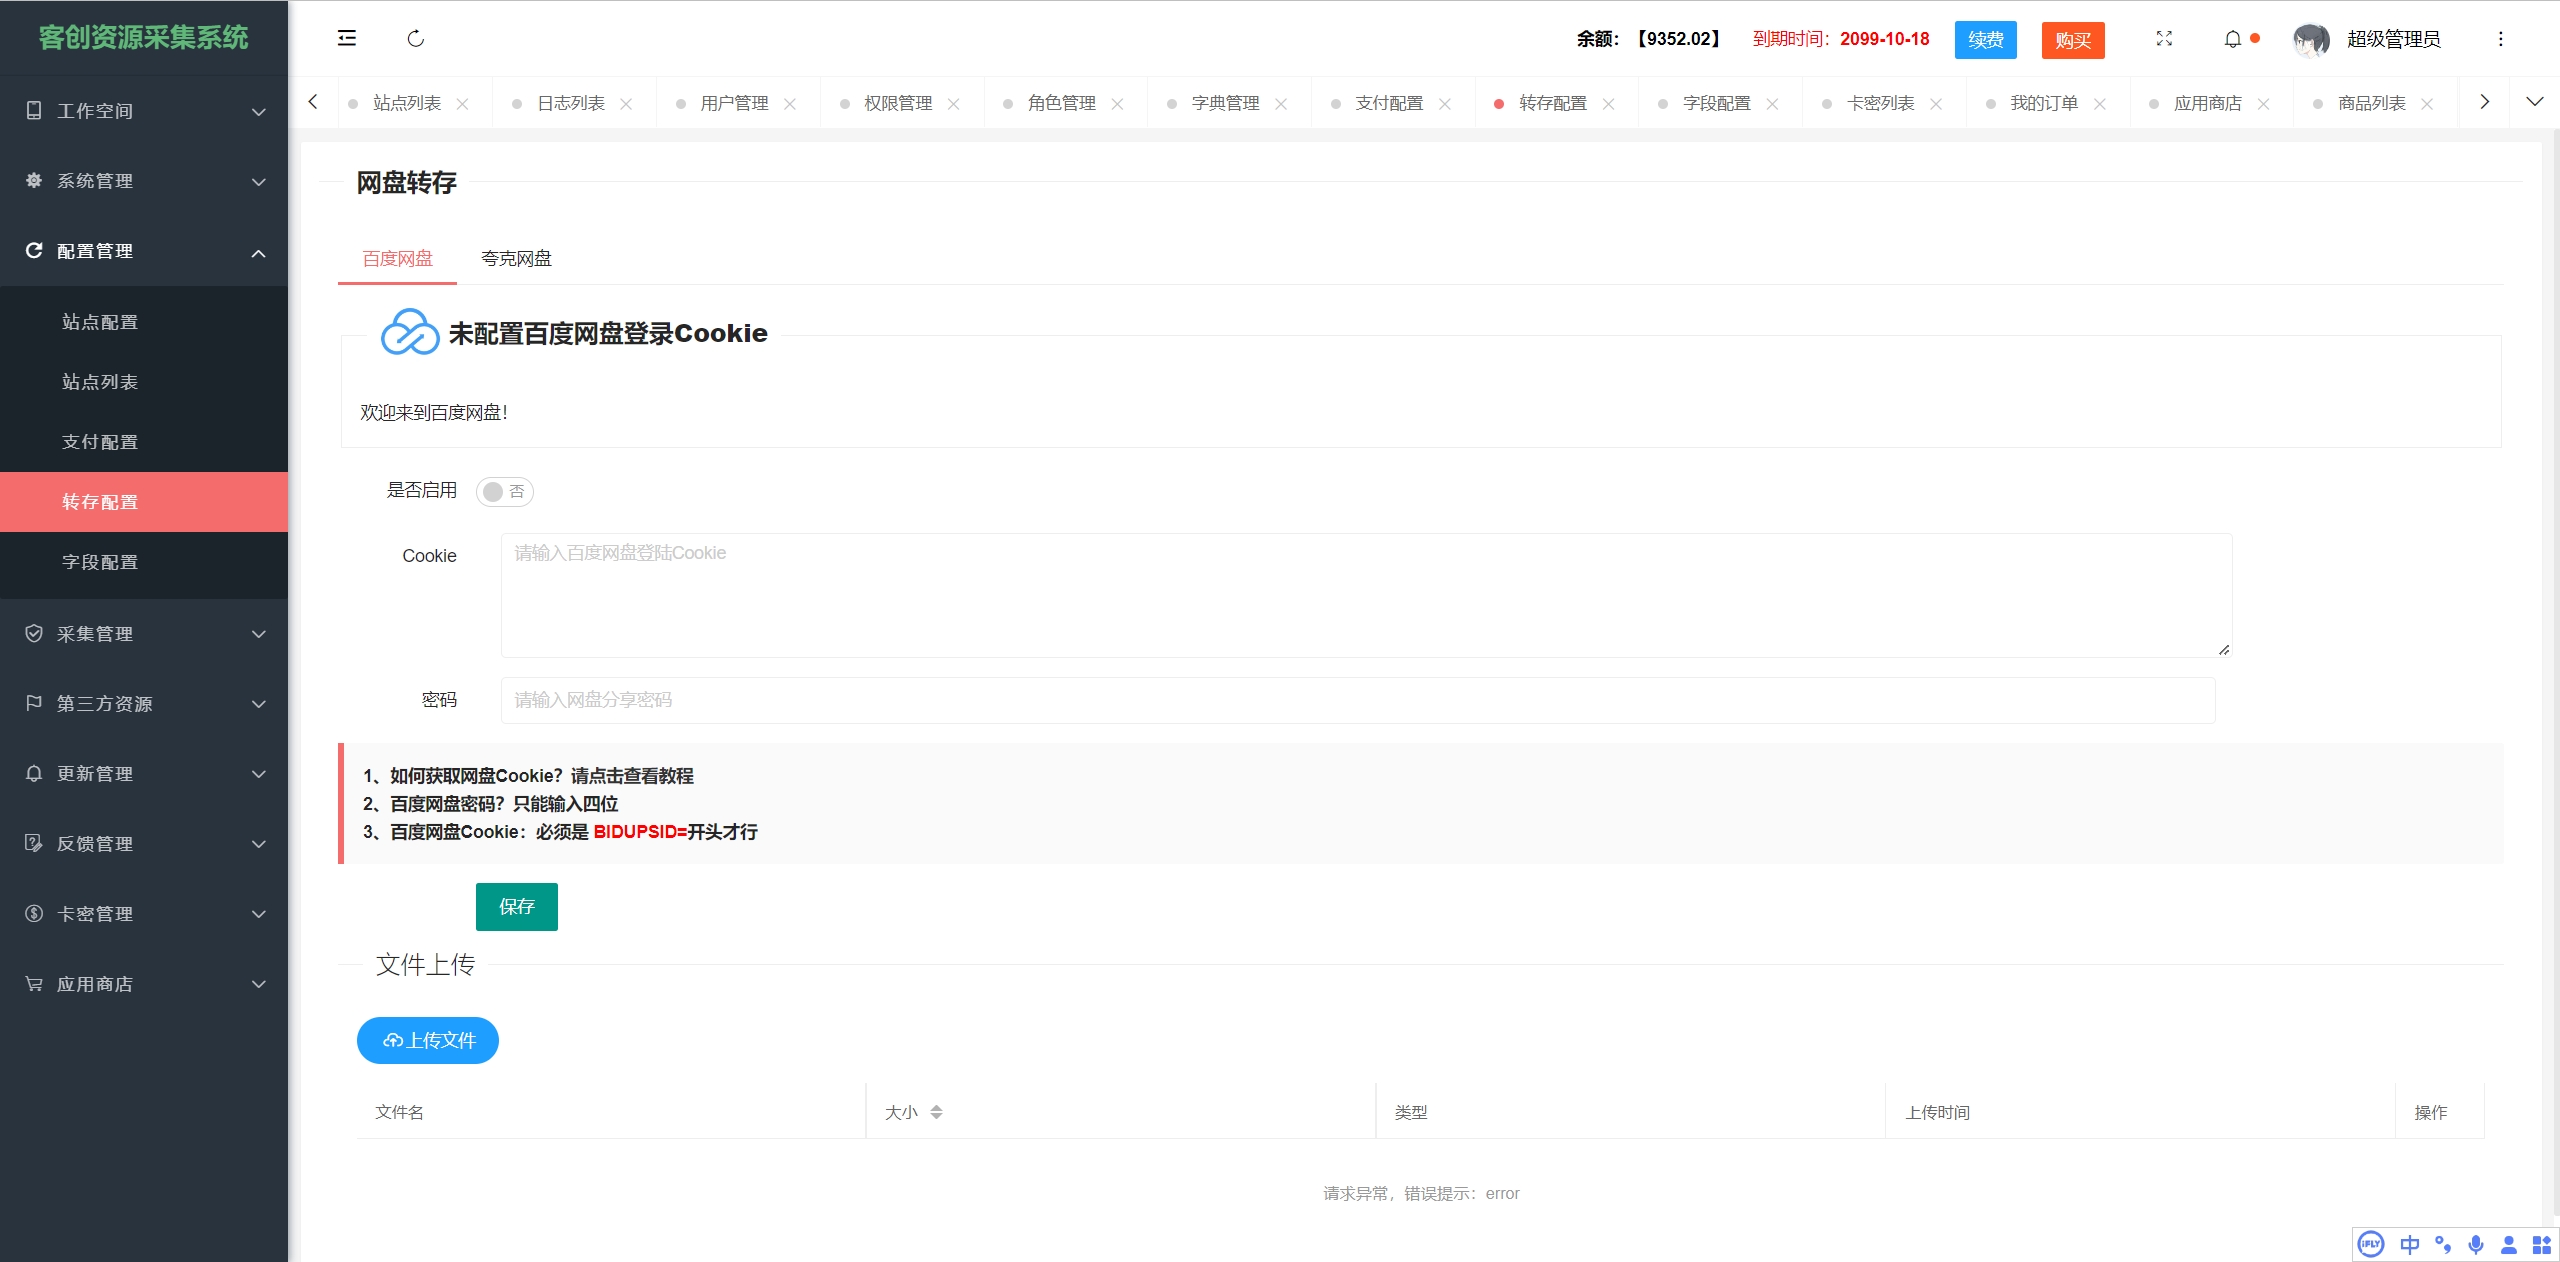Click the 中 language indicator in IME bar
Image resolution: width=2560 pixels, height=1262 pixels.
2410,1245
